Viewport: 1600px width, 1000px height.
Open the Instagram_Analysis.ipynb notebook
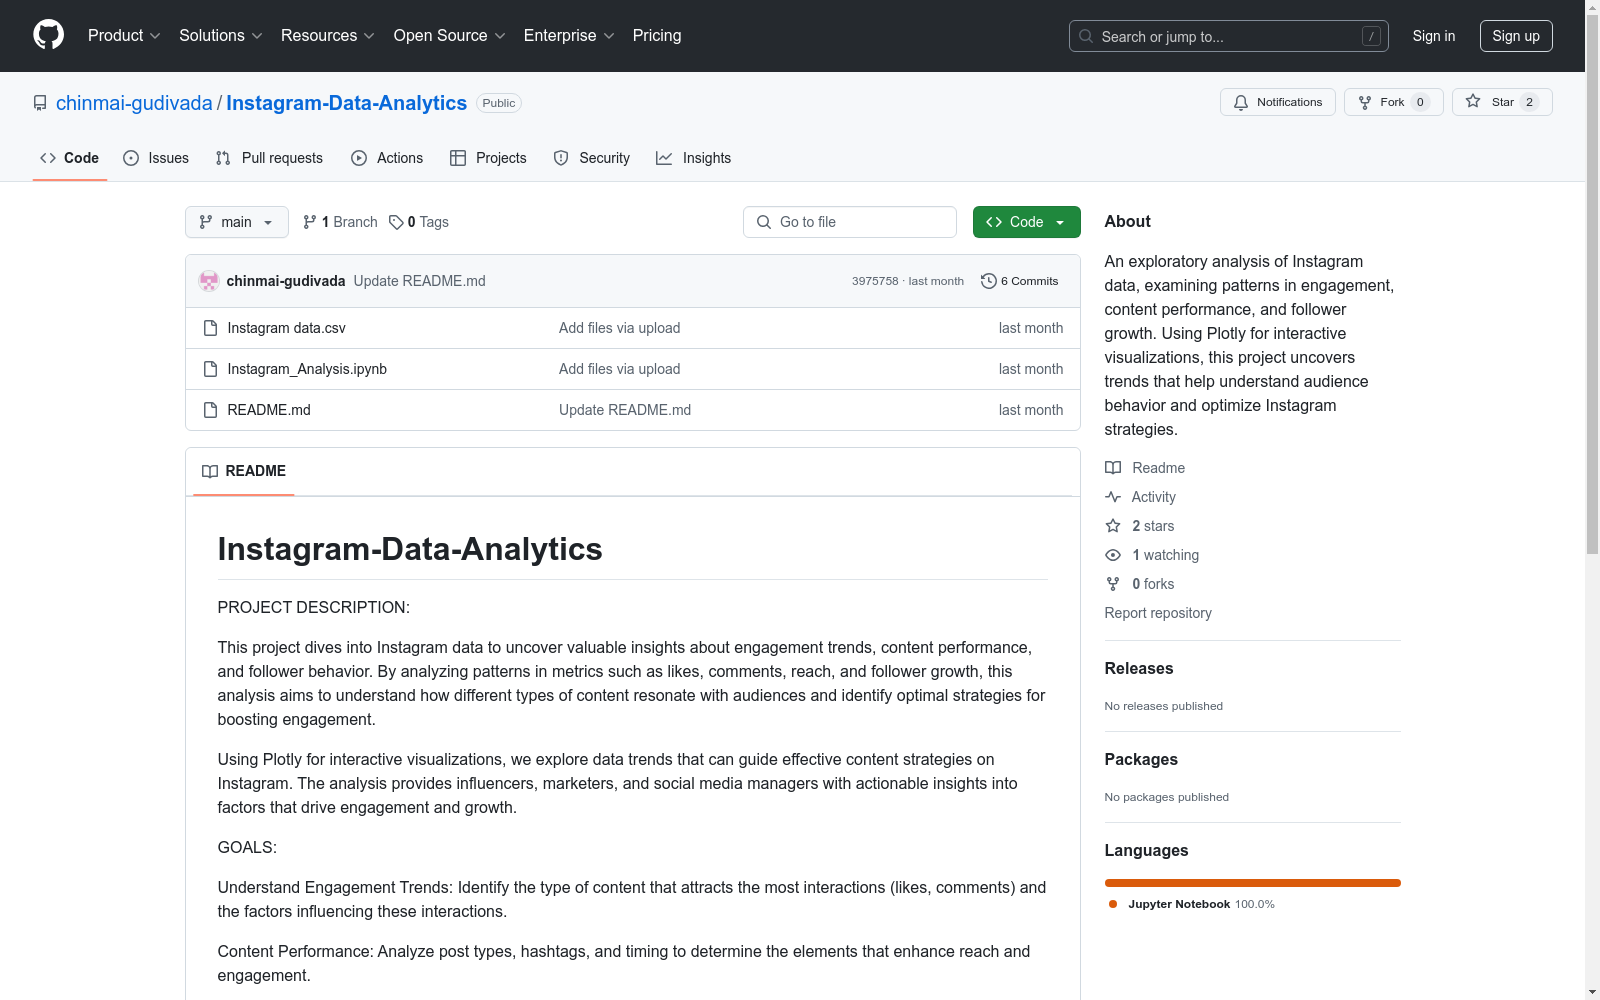[307, 369]
